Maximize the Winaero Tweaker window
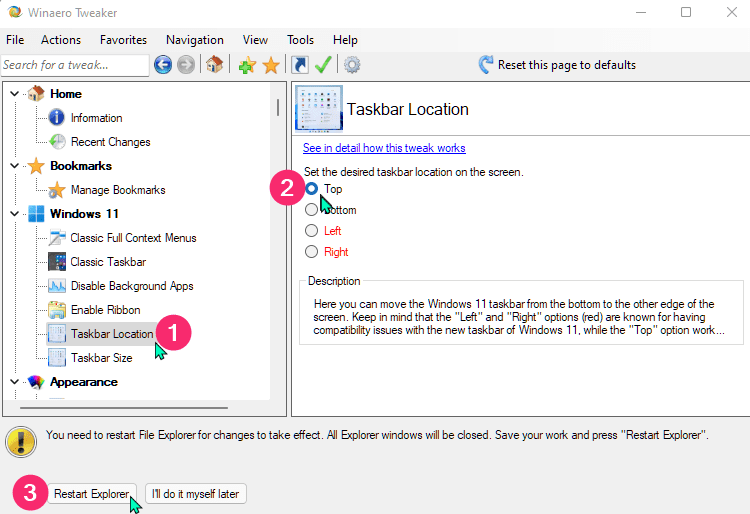 (x=686, y=12)
